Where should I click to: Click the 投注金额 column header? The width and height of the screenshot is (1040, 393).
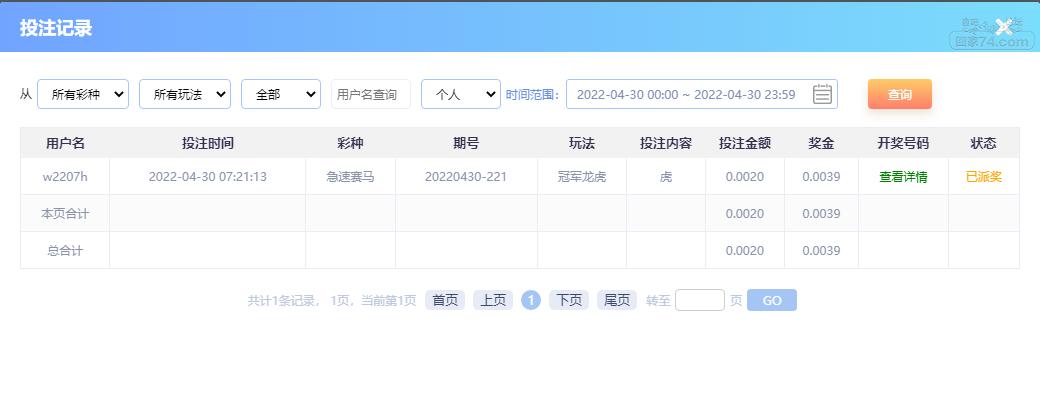[745, 143]
